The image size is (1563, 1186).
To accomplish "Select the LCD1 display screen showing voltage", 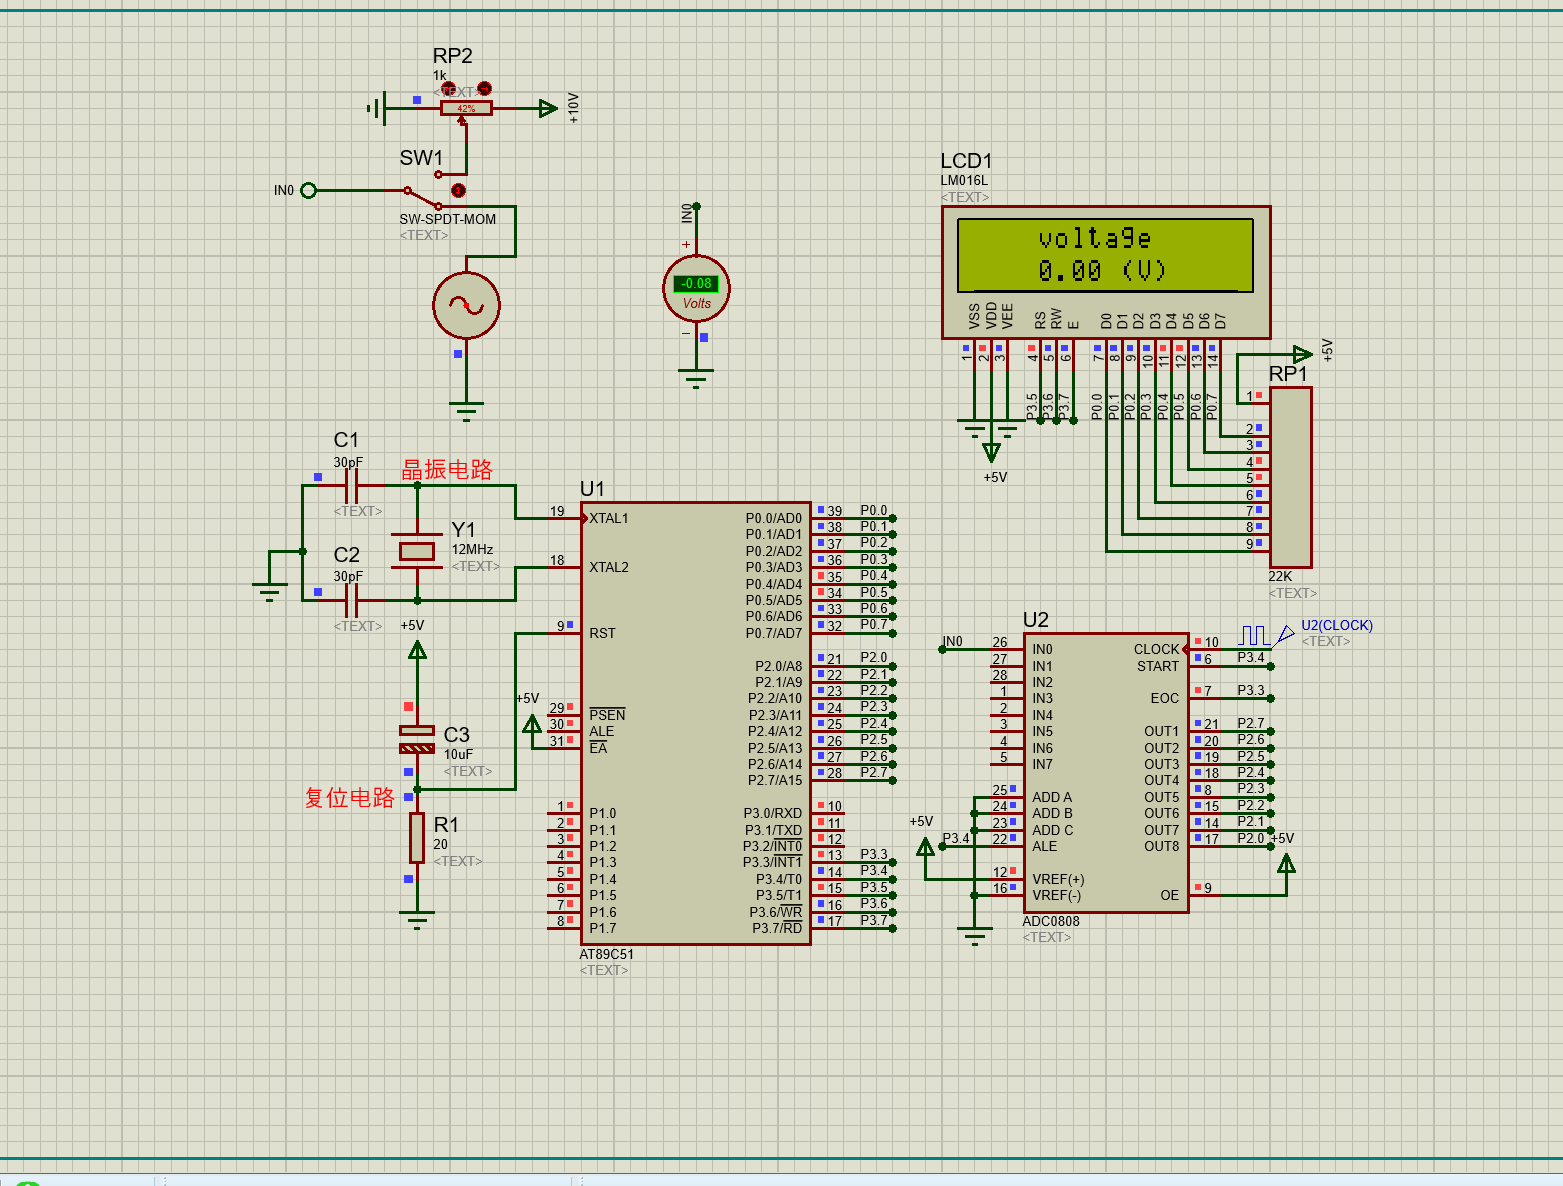I will (1105, 254).
